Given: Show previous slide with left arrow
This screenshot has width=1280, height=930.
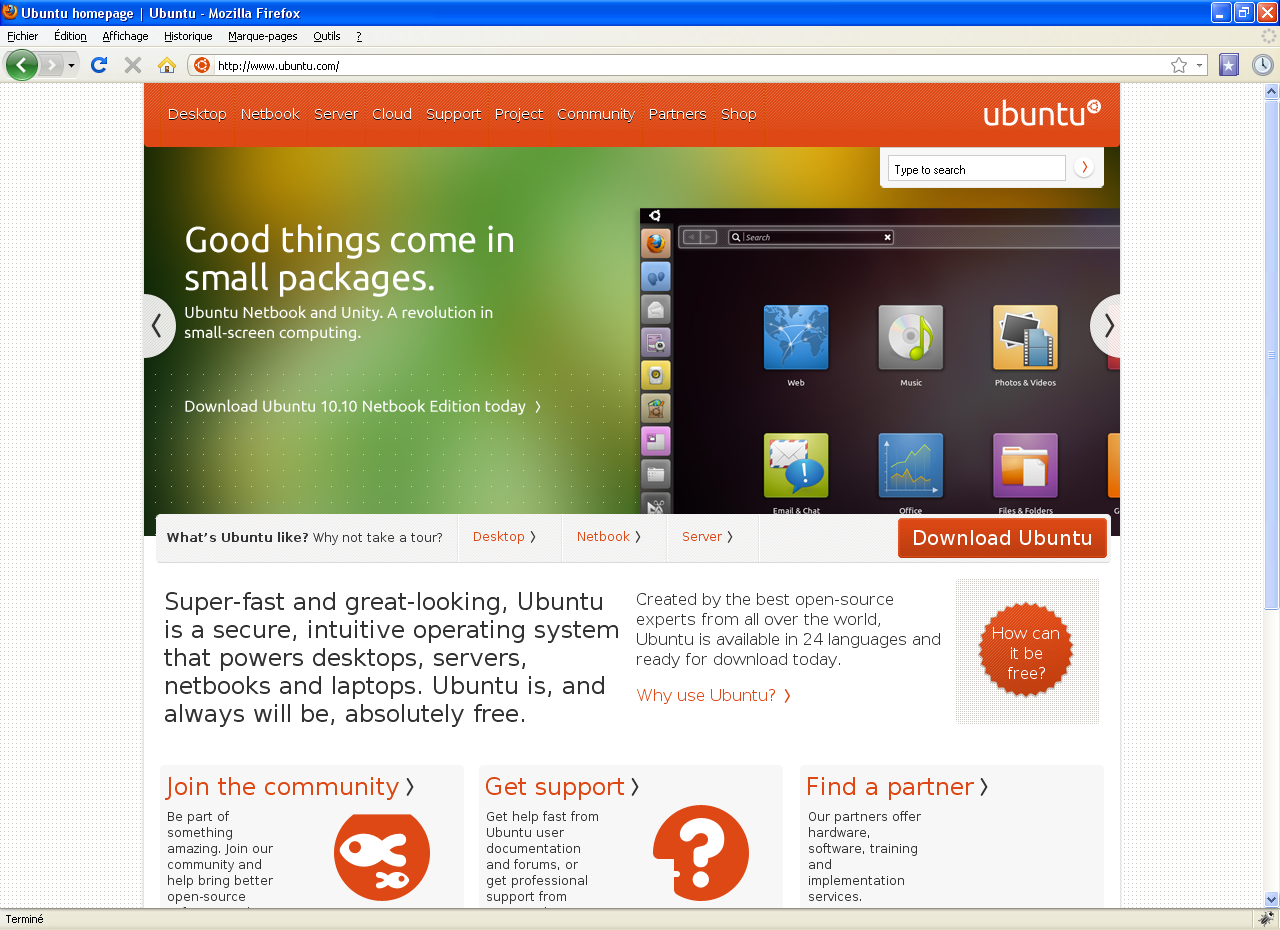Looking at the screenshot, I should pos(157,326).
